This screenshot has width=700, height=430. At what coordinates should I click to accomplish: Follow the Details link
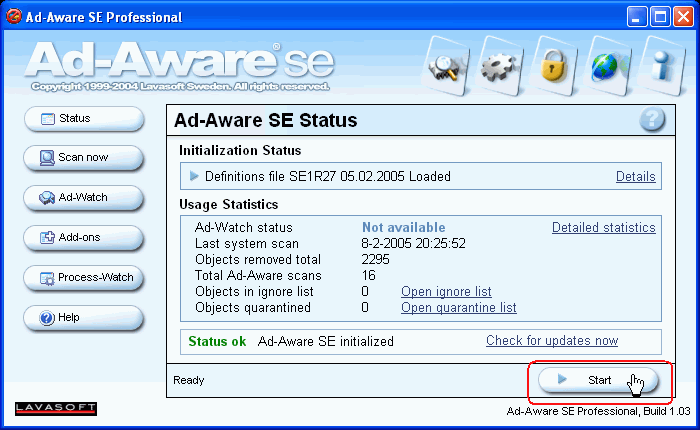(x=636, y=176)
